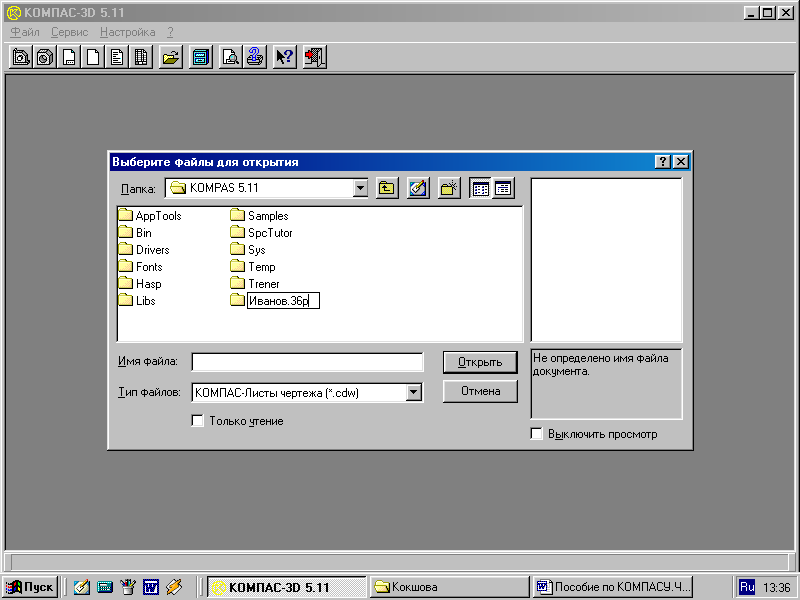Screen dimensions: 800x600
Task: Click the exit program door icon
Action: pos(315,57)
